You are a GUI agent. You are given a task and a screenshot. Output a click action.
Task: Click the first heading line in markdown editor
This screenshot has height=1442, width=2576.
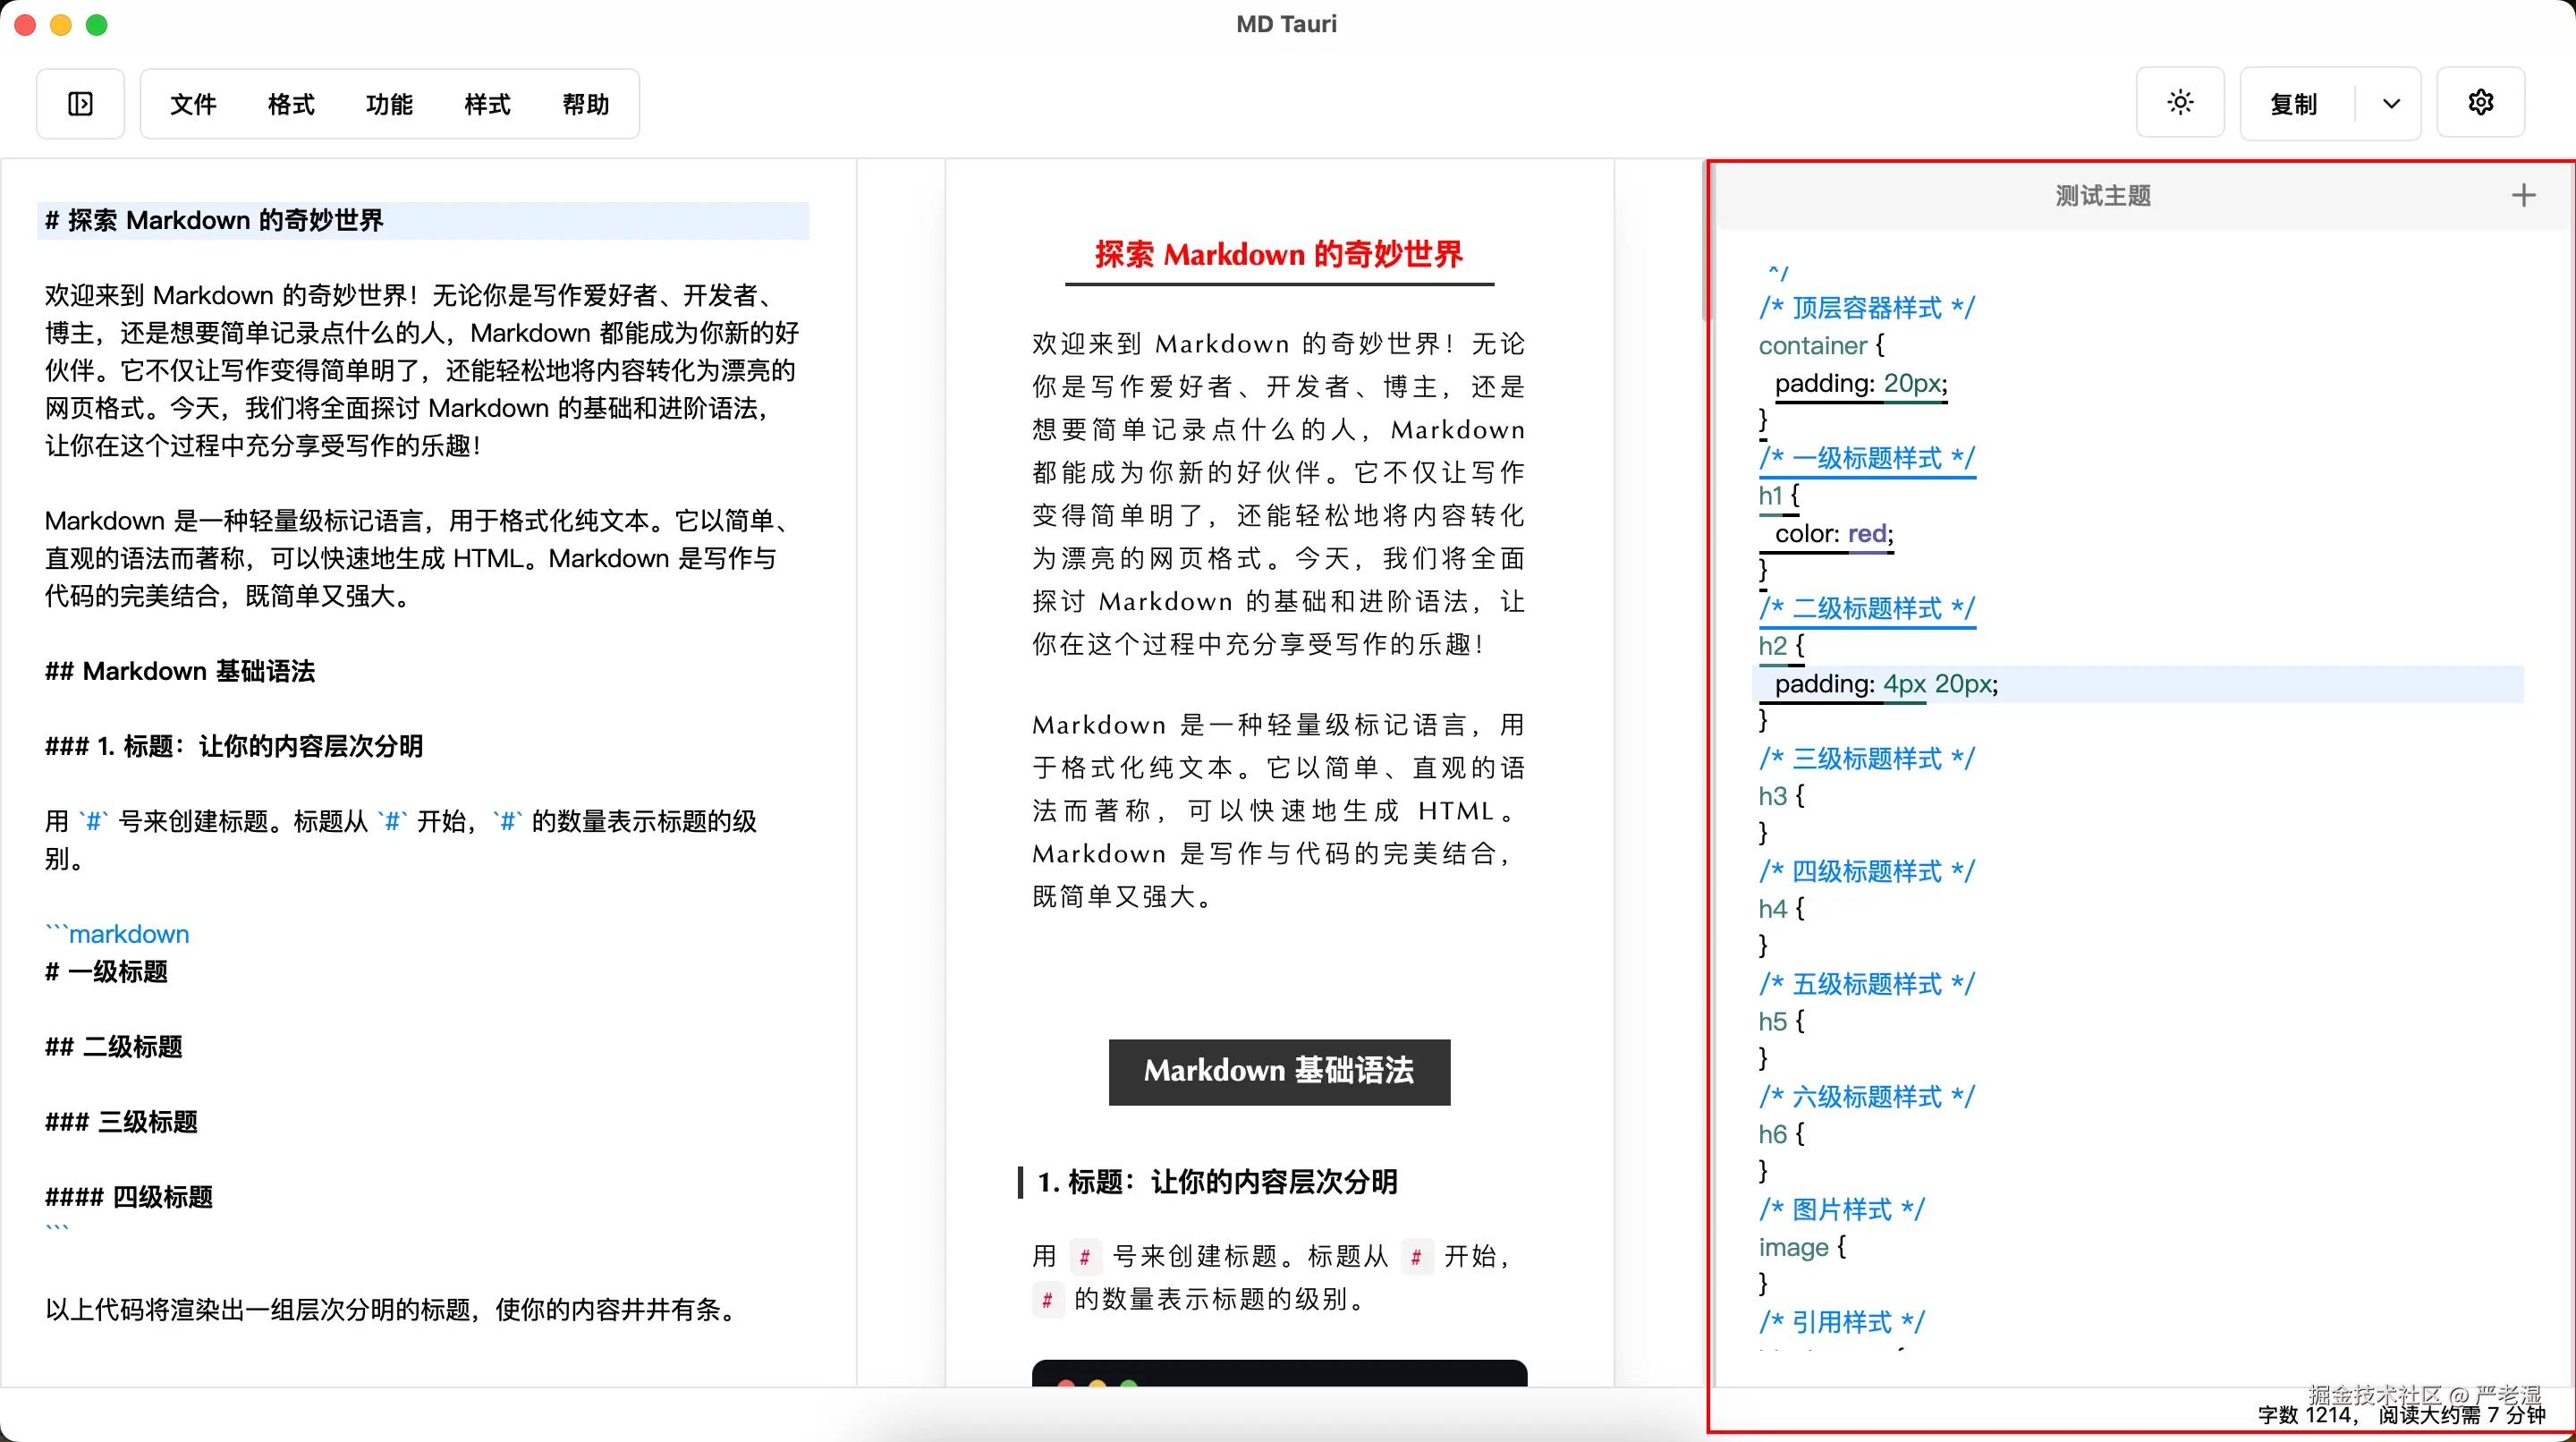point(215,220)
